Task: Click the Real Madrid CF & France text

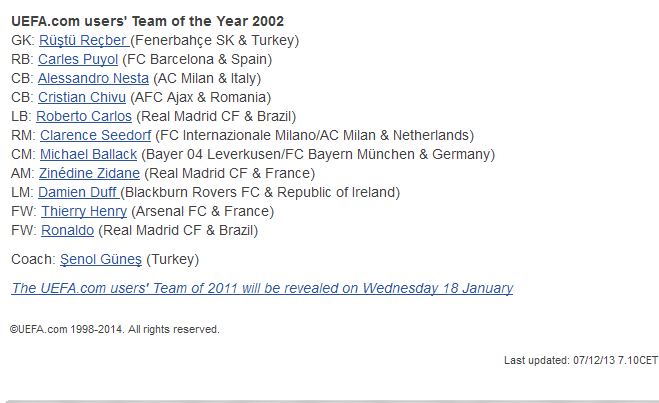Action: 229,173
